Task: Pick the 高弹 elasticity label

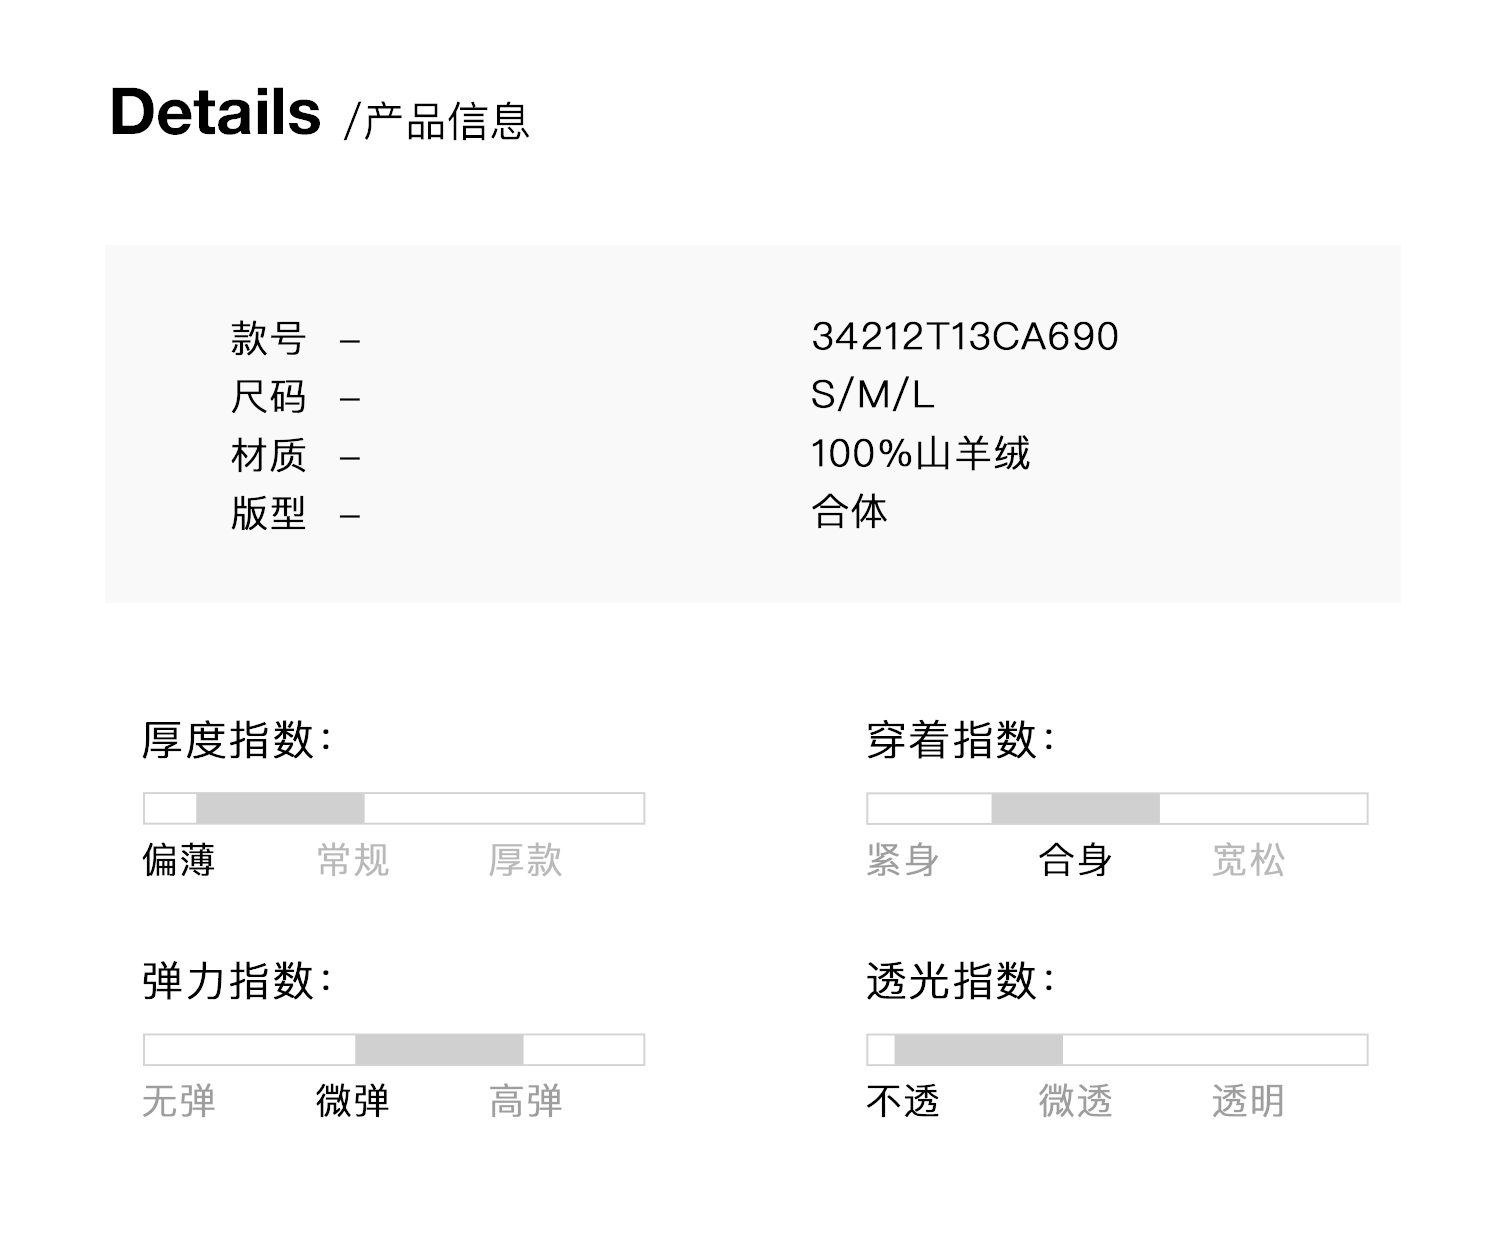Action: 526,1101
